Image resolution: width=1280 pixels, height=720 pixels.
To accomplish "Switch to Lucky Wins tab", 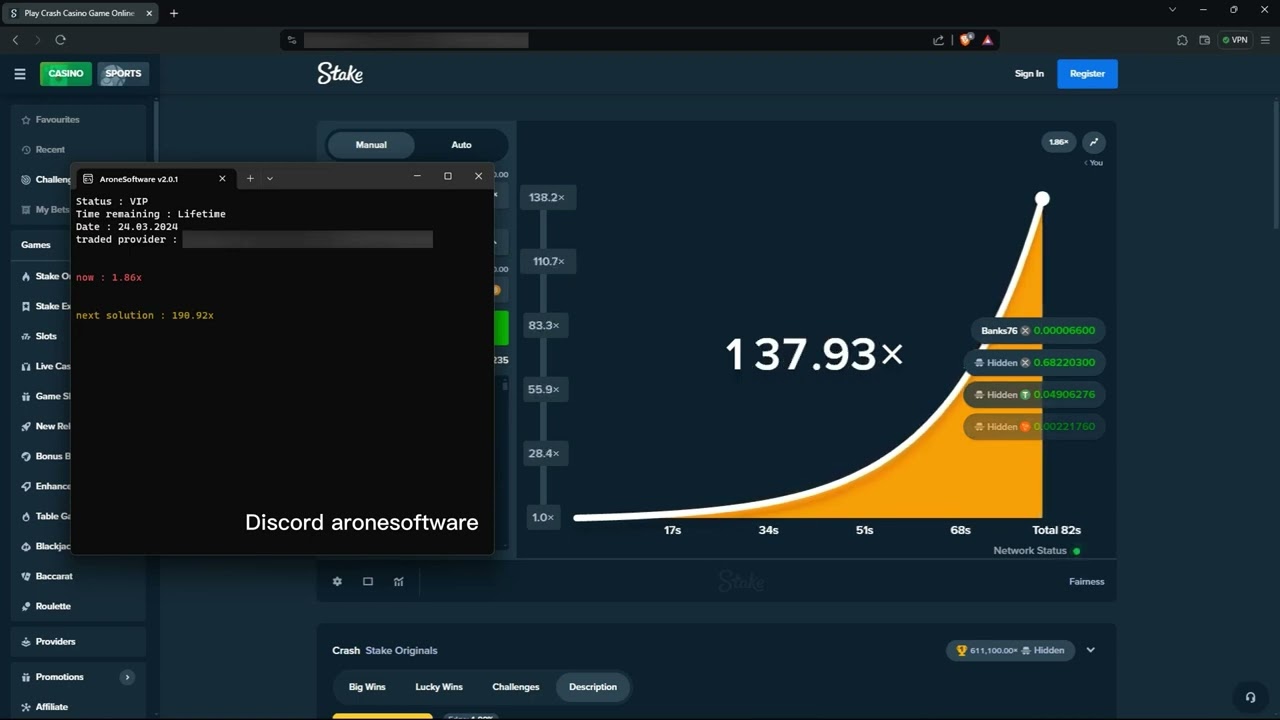I will pyautogui.click(x=439, y=687).
